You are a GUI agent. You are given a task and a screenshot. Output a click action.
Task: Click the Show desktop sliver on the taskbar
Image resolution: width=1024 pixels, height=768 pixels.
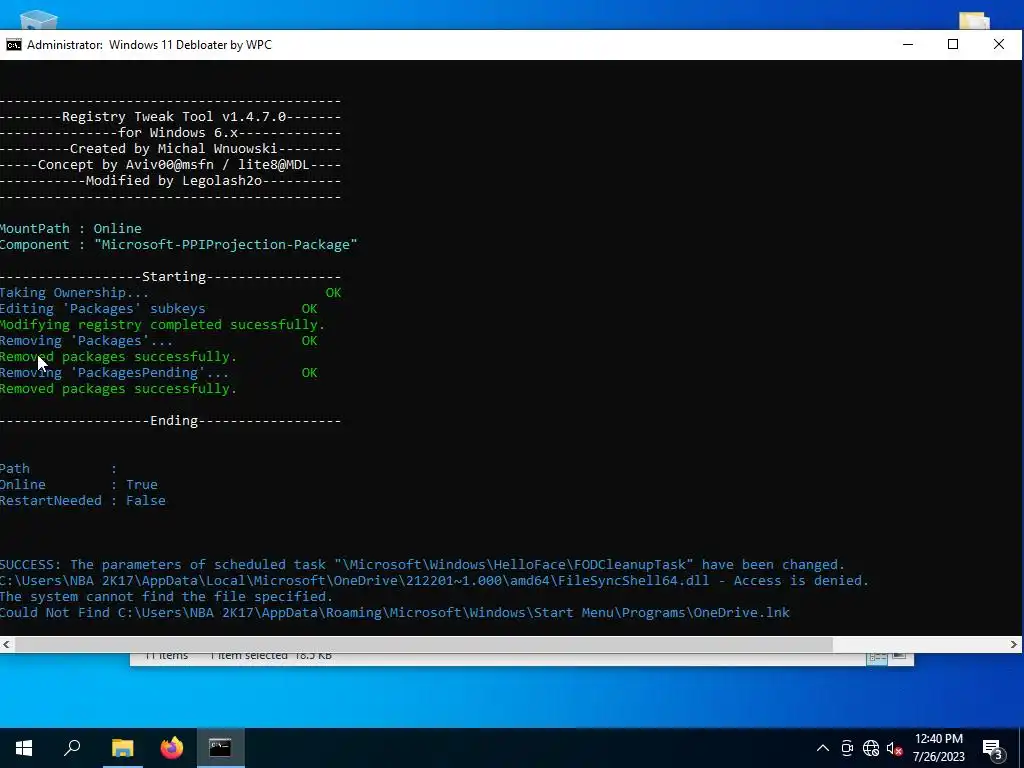(1021, 748)
